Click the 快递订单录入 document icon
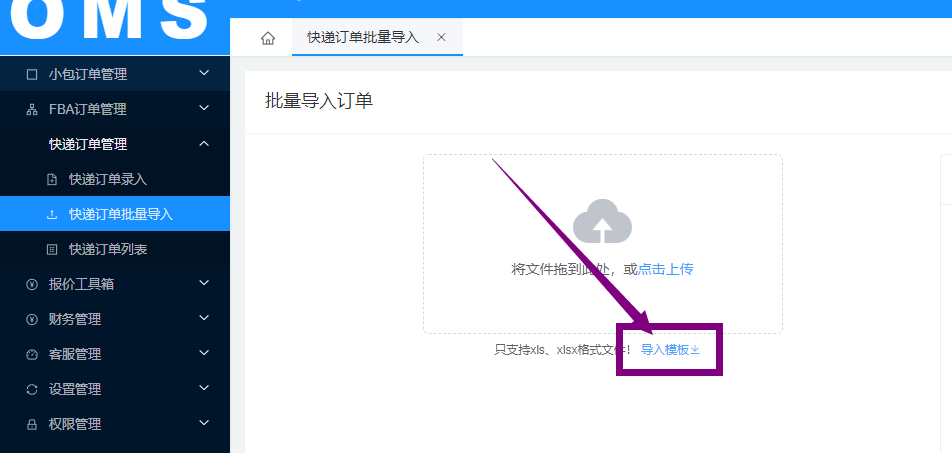952x453 pixels. click(x=52, y=179)
